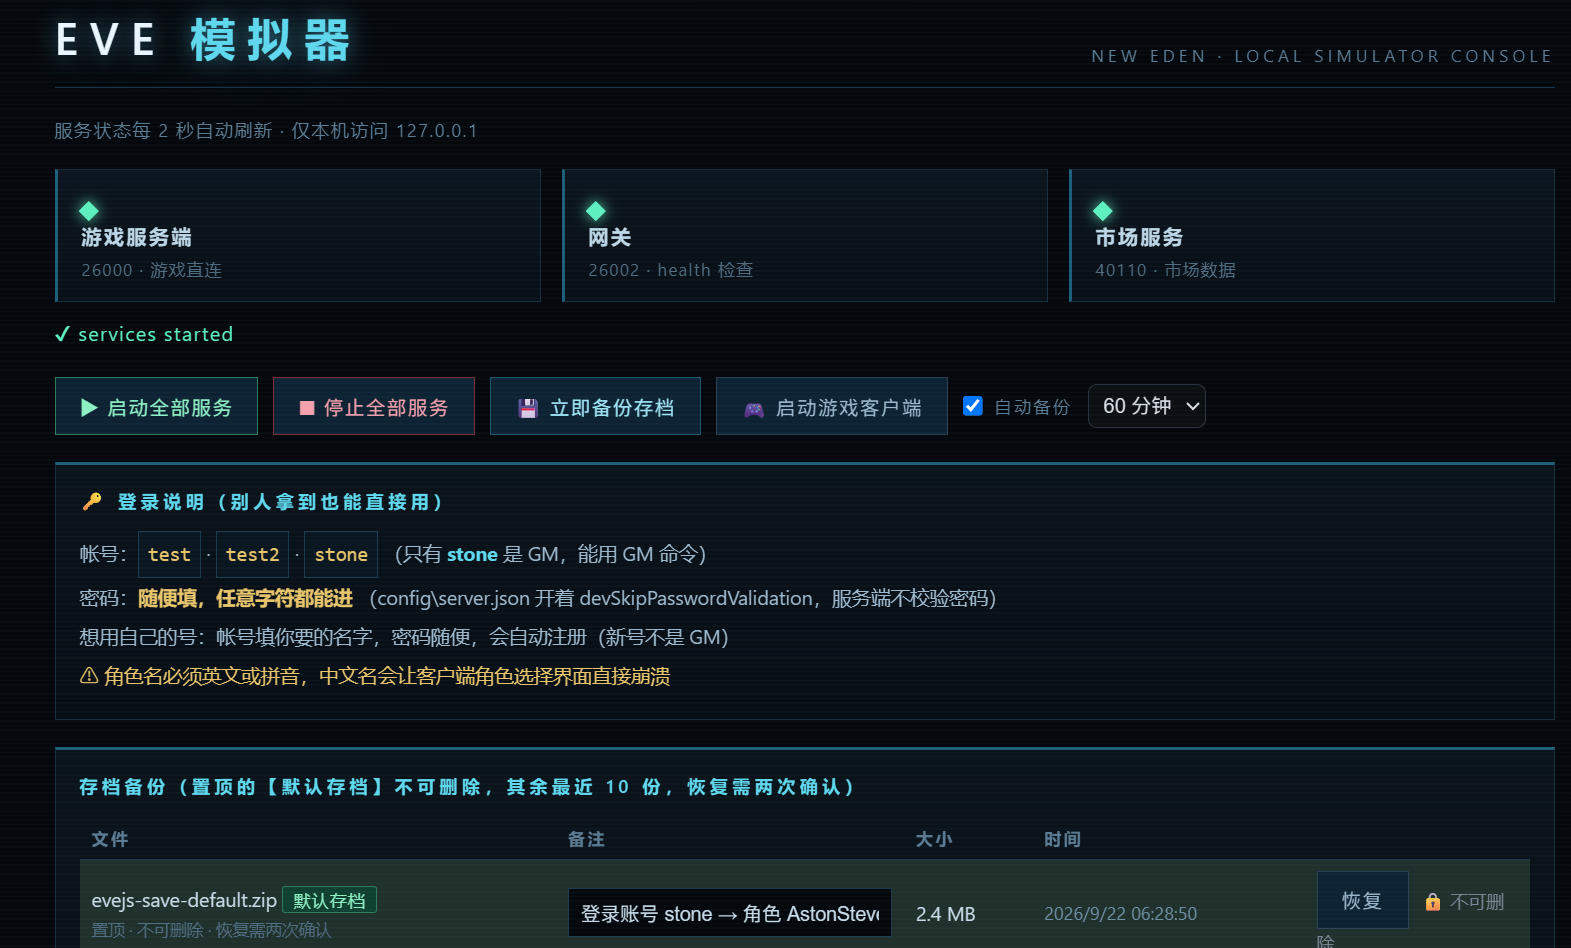
Task: Click 立即备份存档 backup now button
Action: pos(595,406)
